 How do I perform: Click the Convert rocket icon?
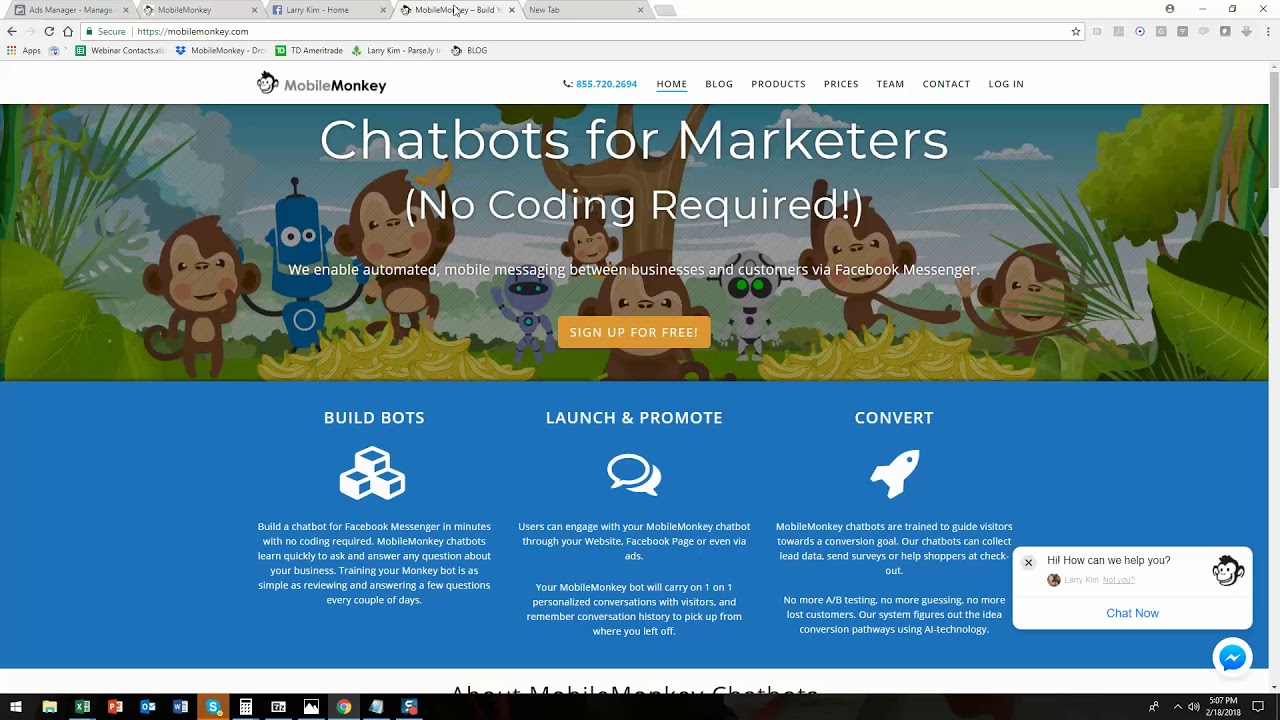point(894,473)
